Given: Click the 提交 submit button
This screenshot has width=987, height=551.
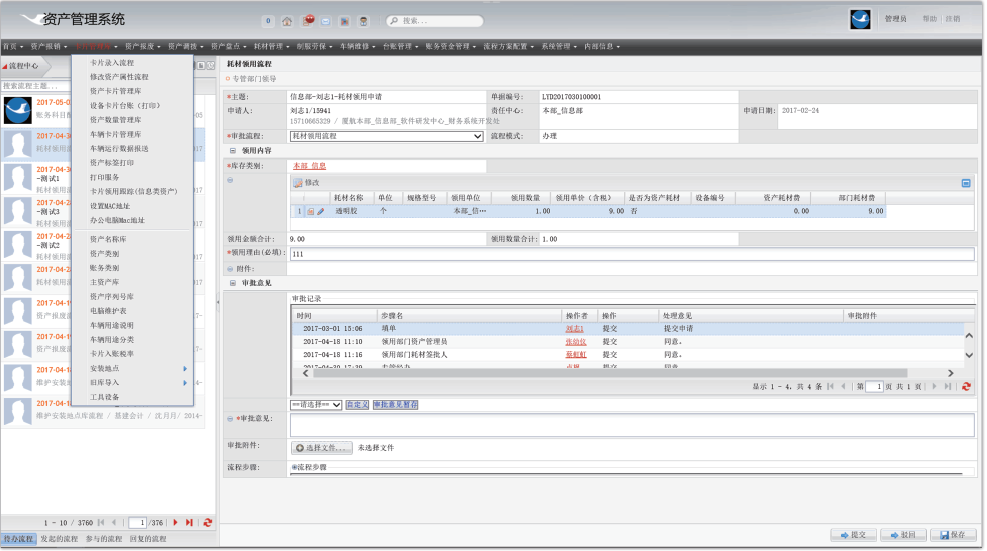Looking at the screenshot, I should click(853, 535).
